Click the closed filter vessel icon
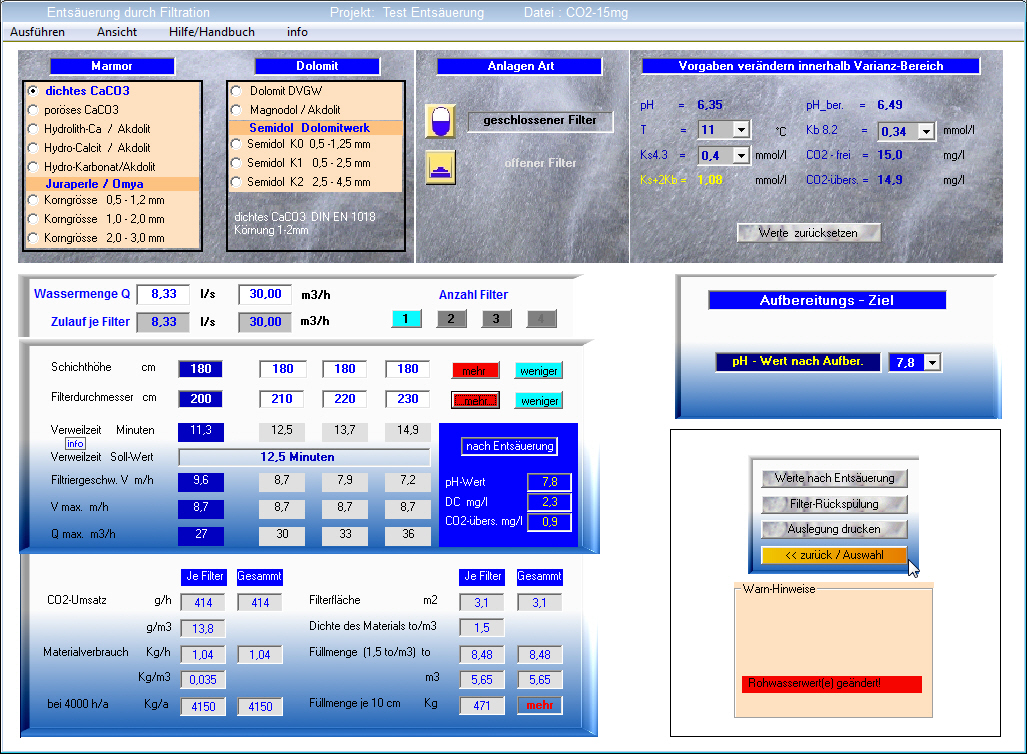 tap(439, 121)
